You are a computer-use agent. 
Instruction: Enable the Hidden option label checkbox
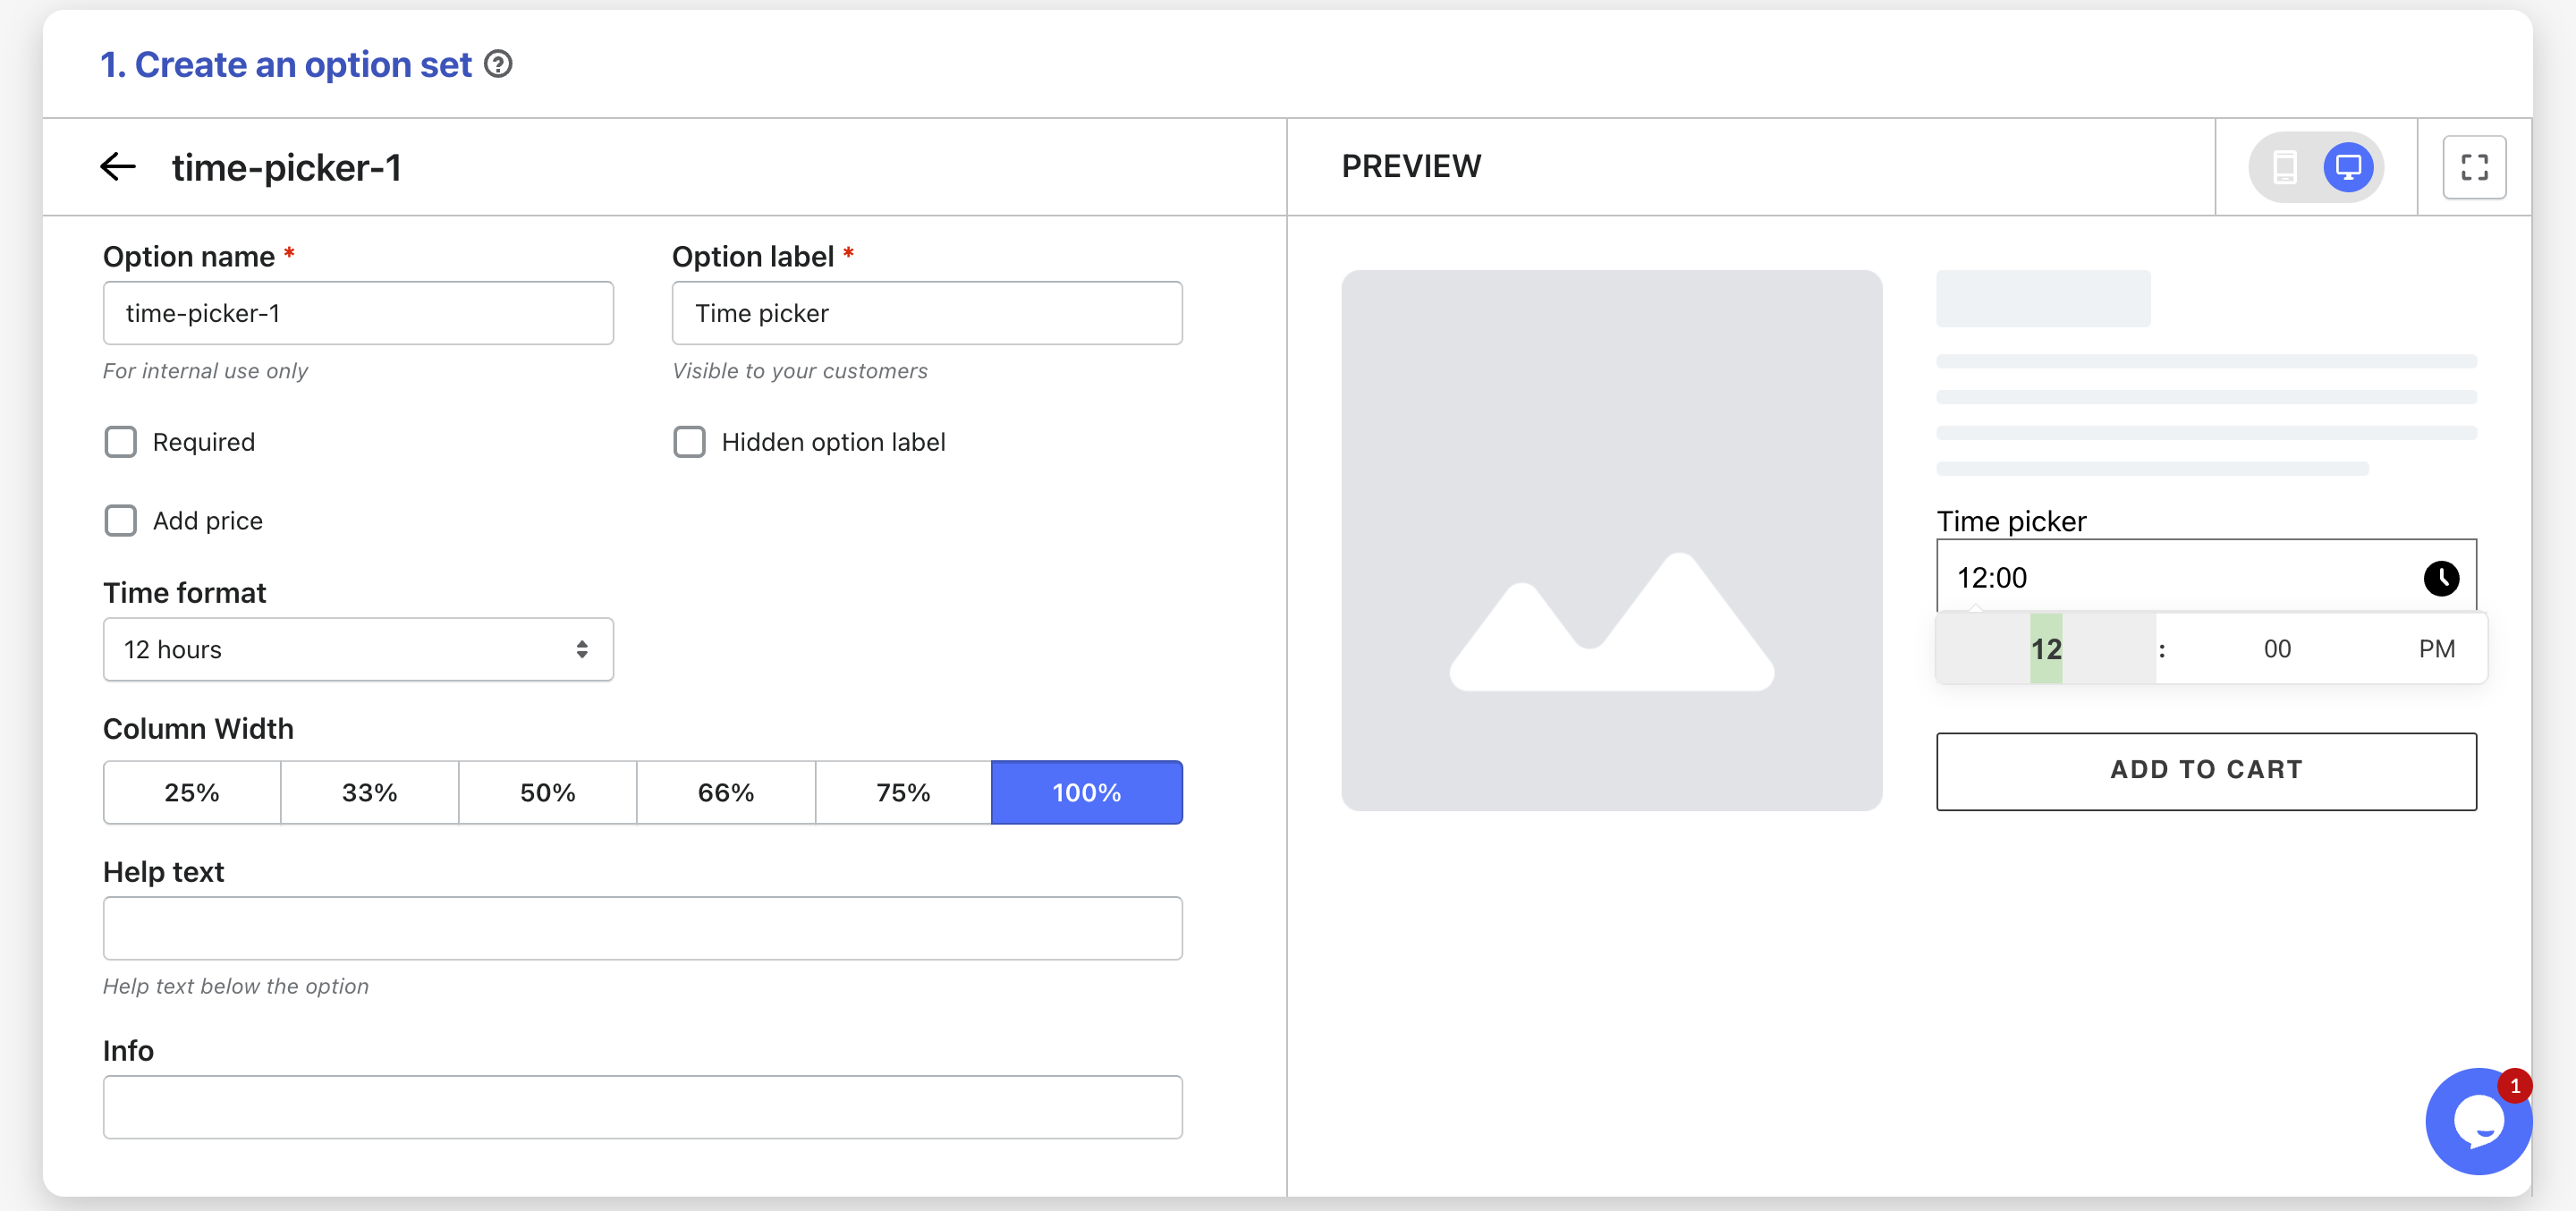tap(689, 442)
